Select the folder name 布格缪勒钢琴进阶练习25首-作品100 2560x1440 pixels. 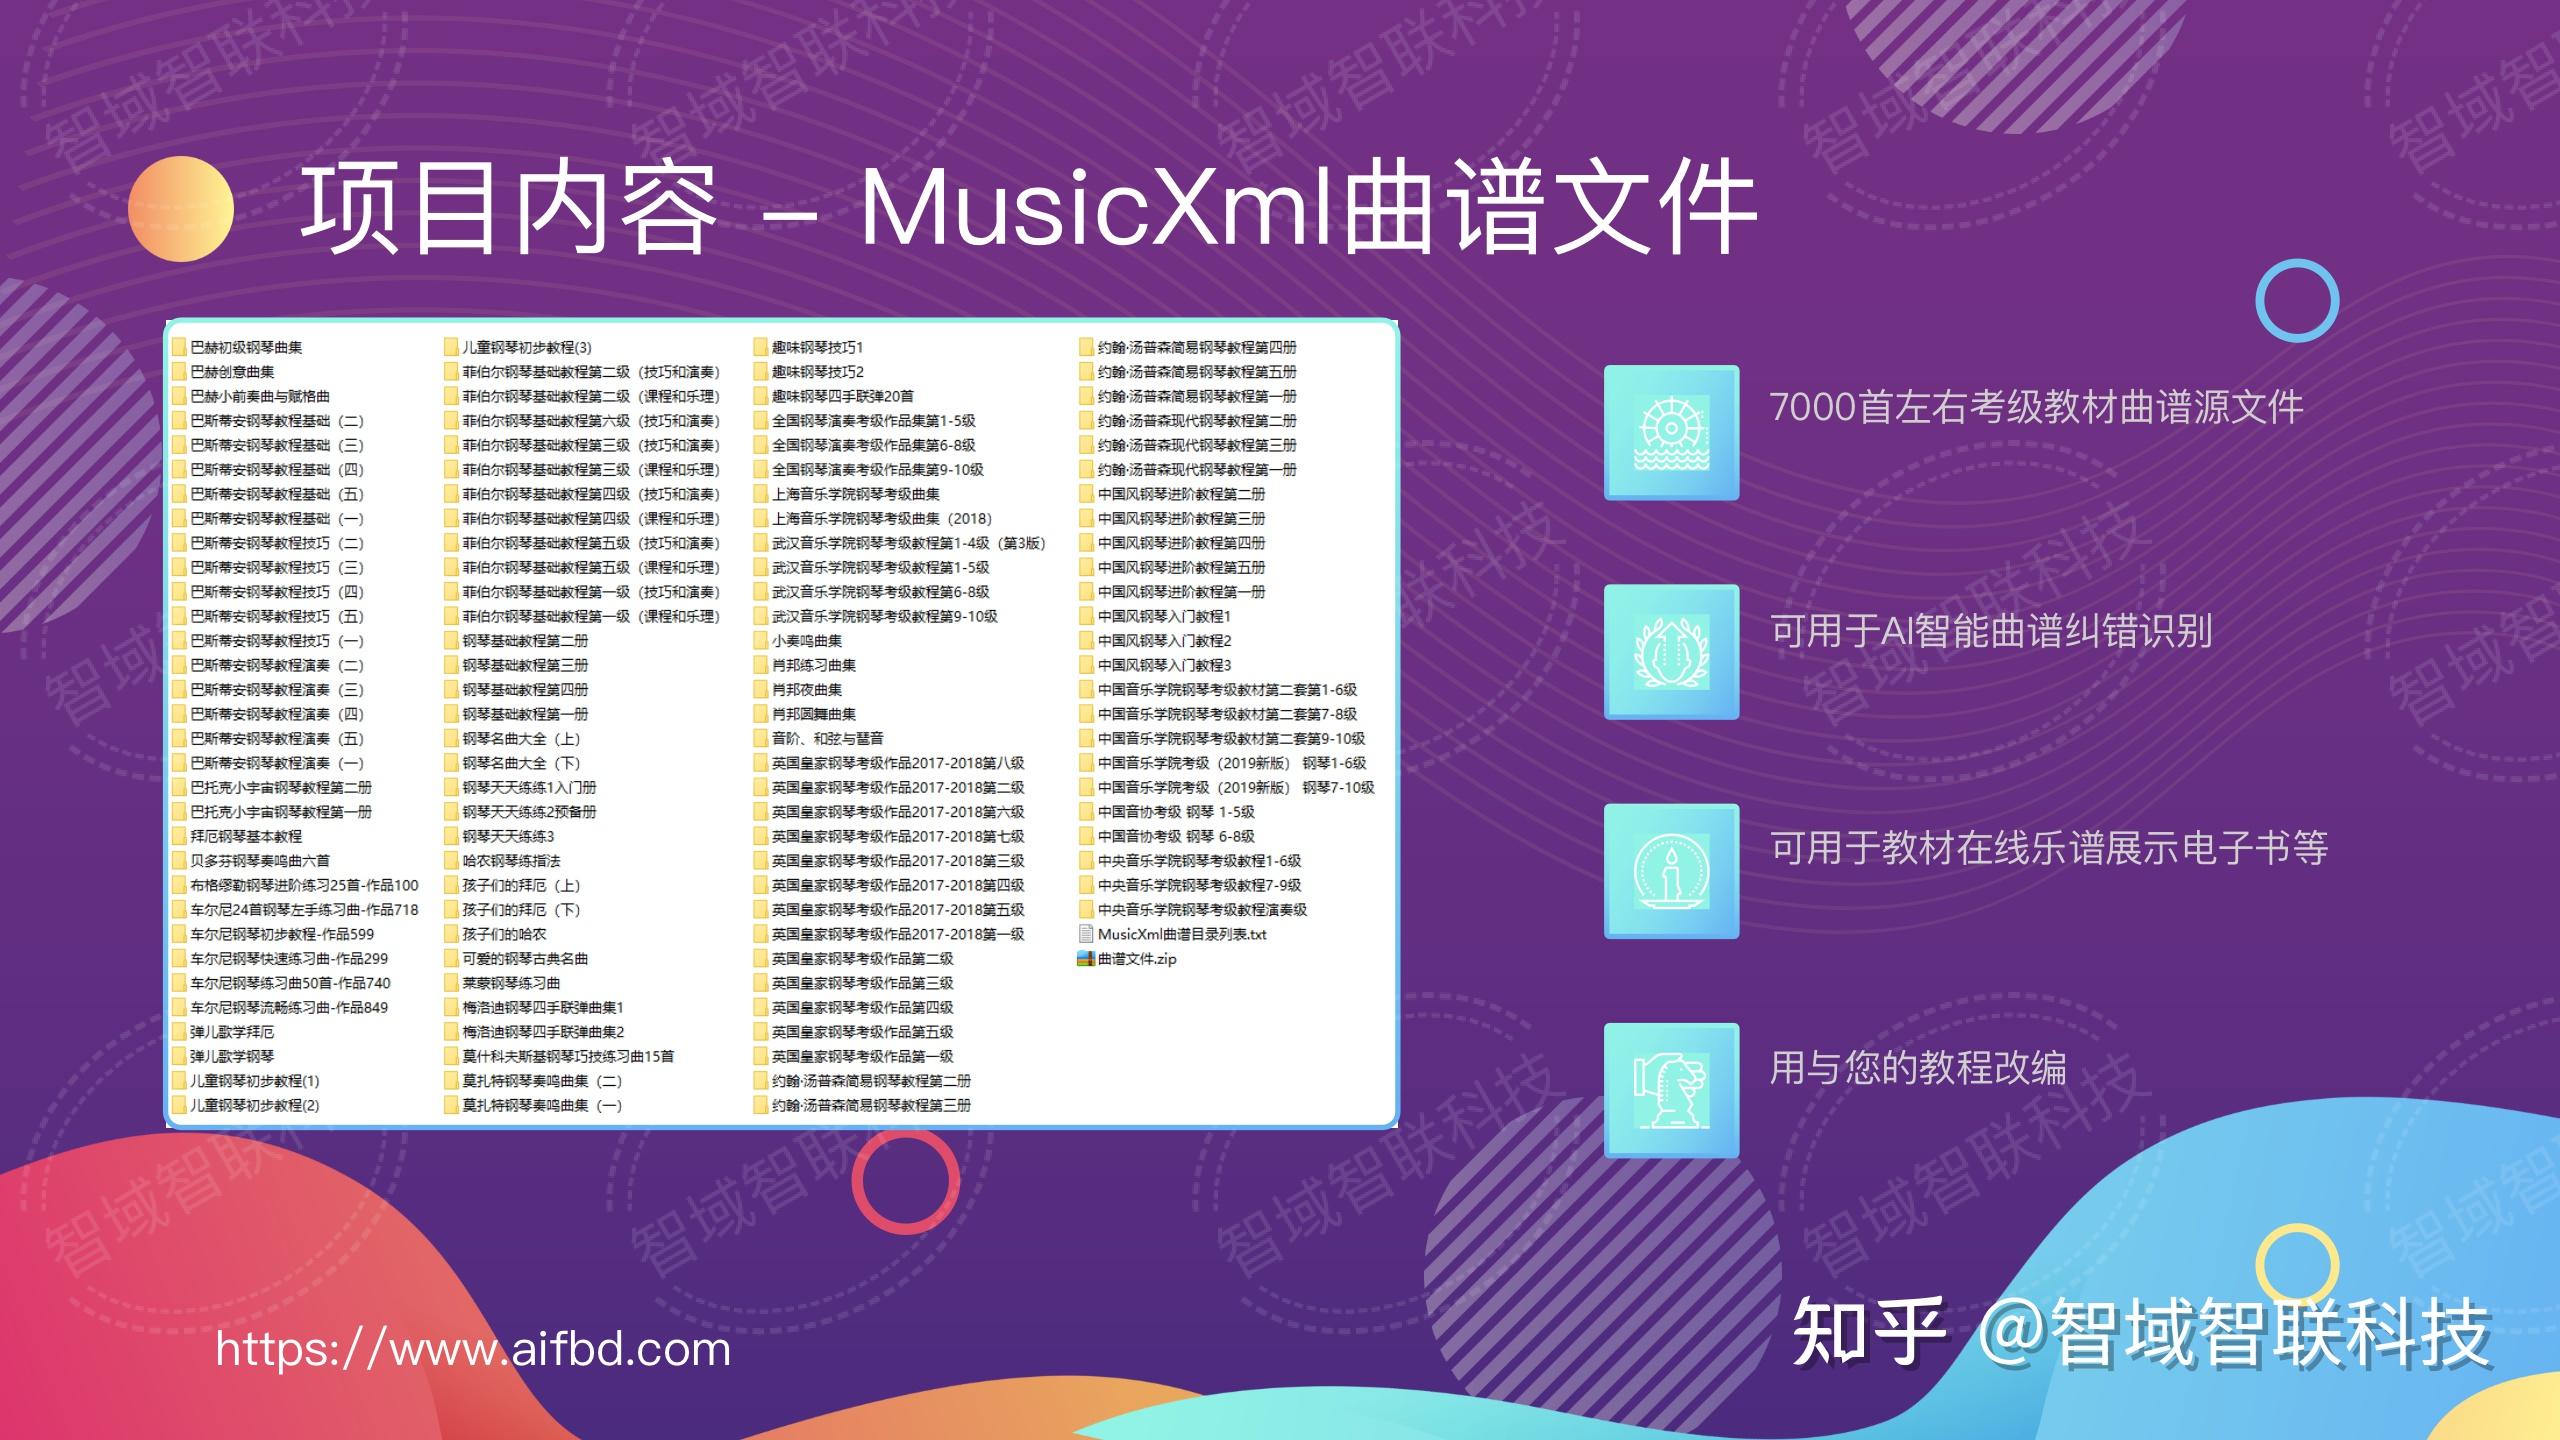pyautogui.click(x=304, y=886)
